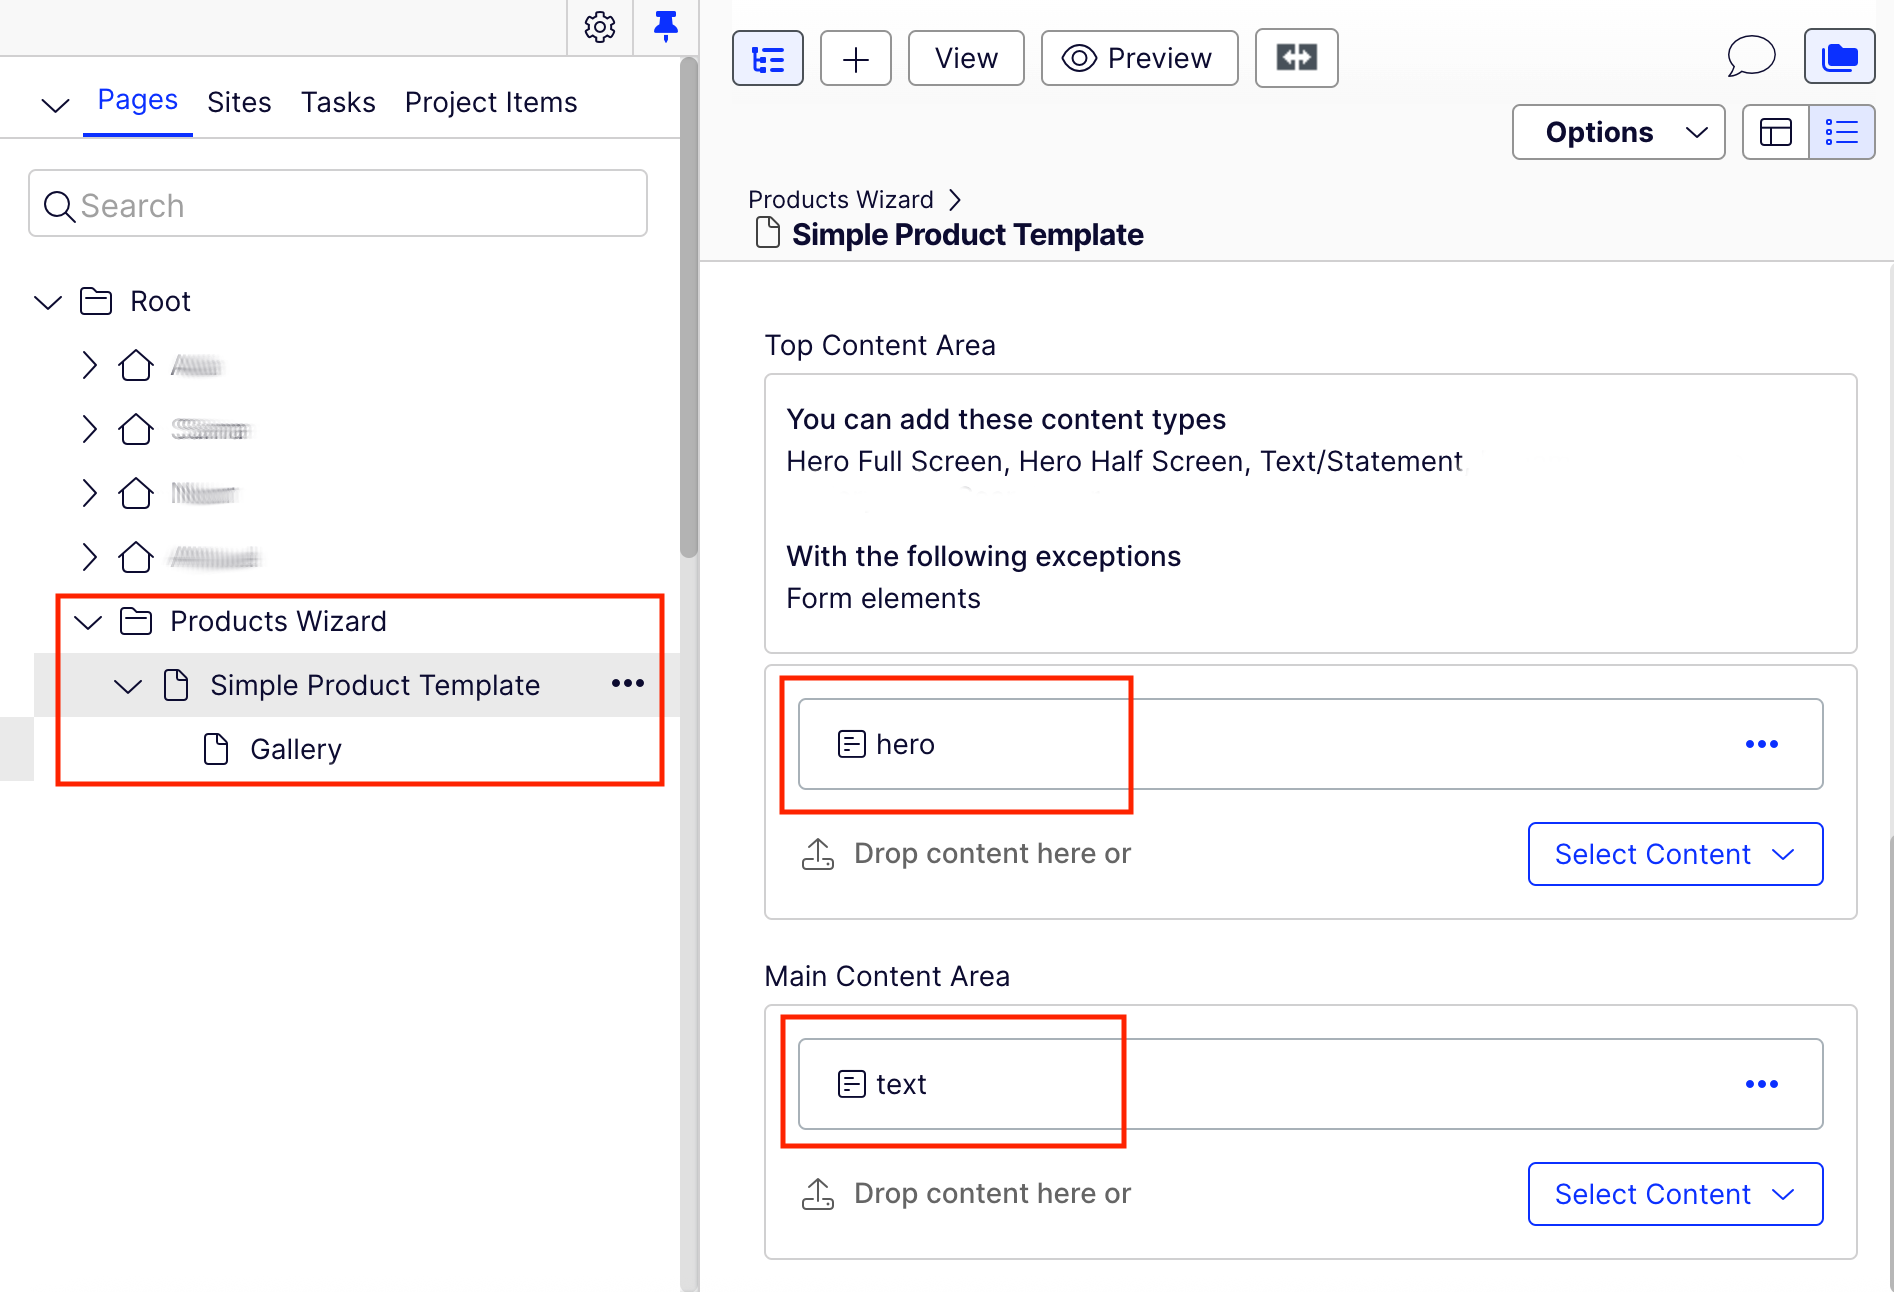Collapse the Root tree node
The width and height of the screenshot is (1894, 1292).
point(48,302)
